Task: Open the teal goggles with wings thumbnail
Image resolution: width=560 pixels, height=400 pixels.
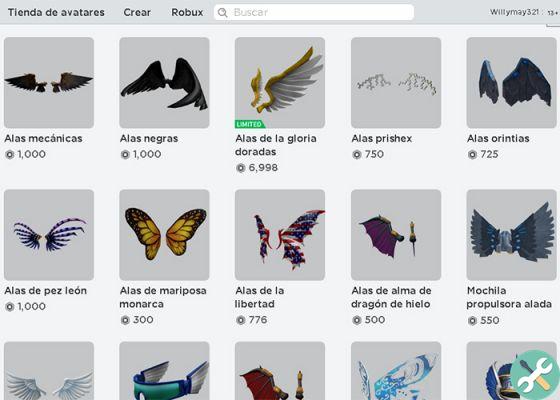Action: (x=164, y=371)
